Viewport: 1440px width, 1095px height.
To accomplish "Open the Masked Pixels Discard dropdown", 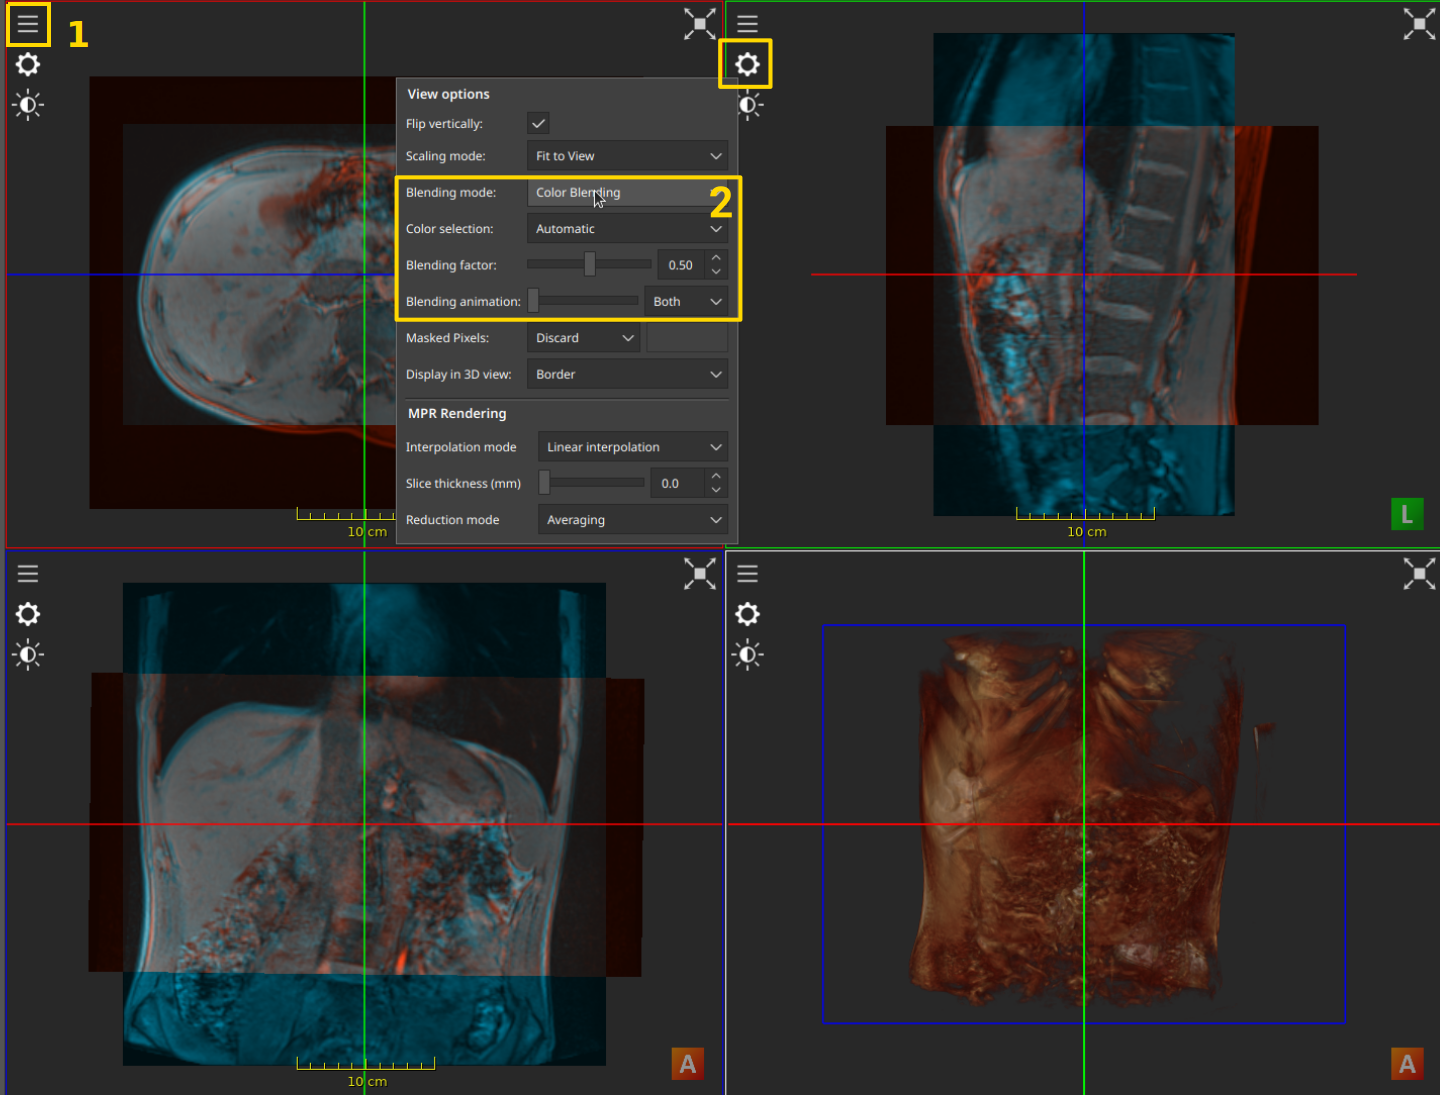I will point(583,338).
